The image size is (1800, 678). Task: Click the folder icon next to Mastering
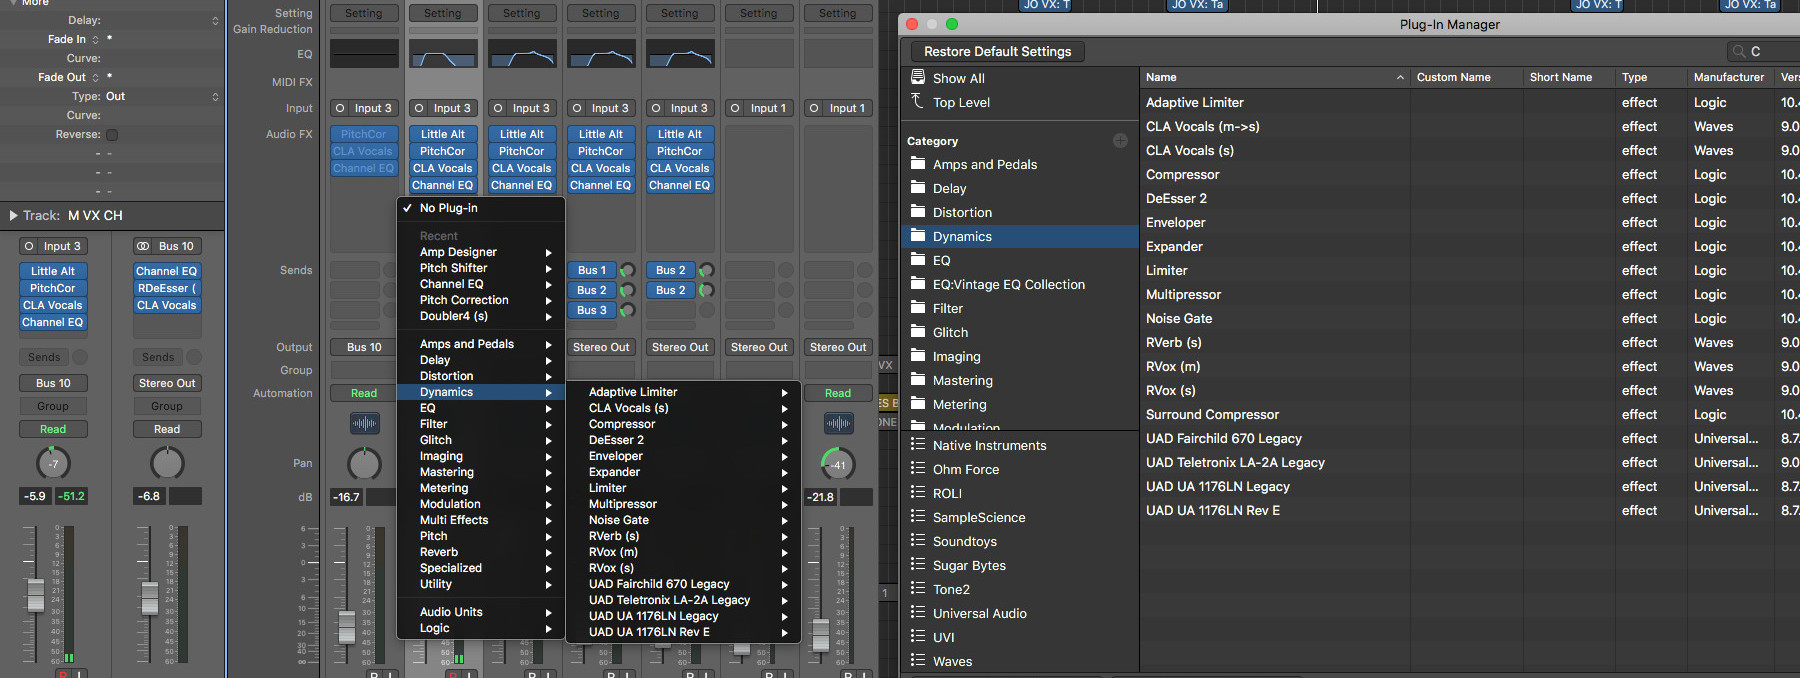(918, 380)
